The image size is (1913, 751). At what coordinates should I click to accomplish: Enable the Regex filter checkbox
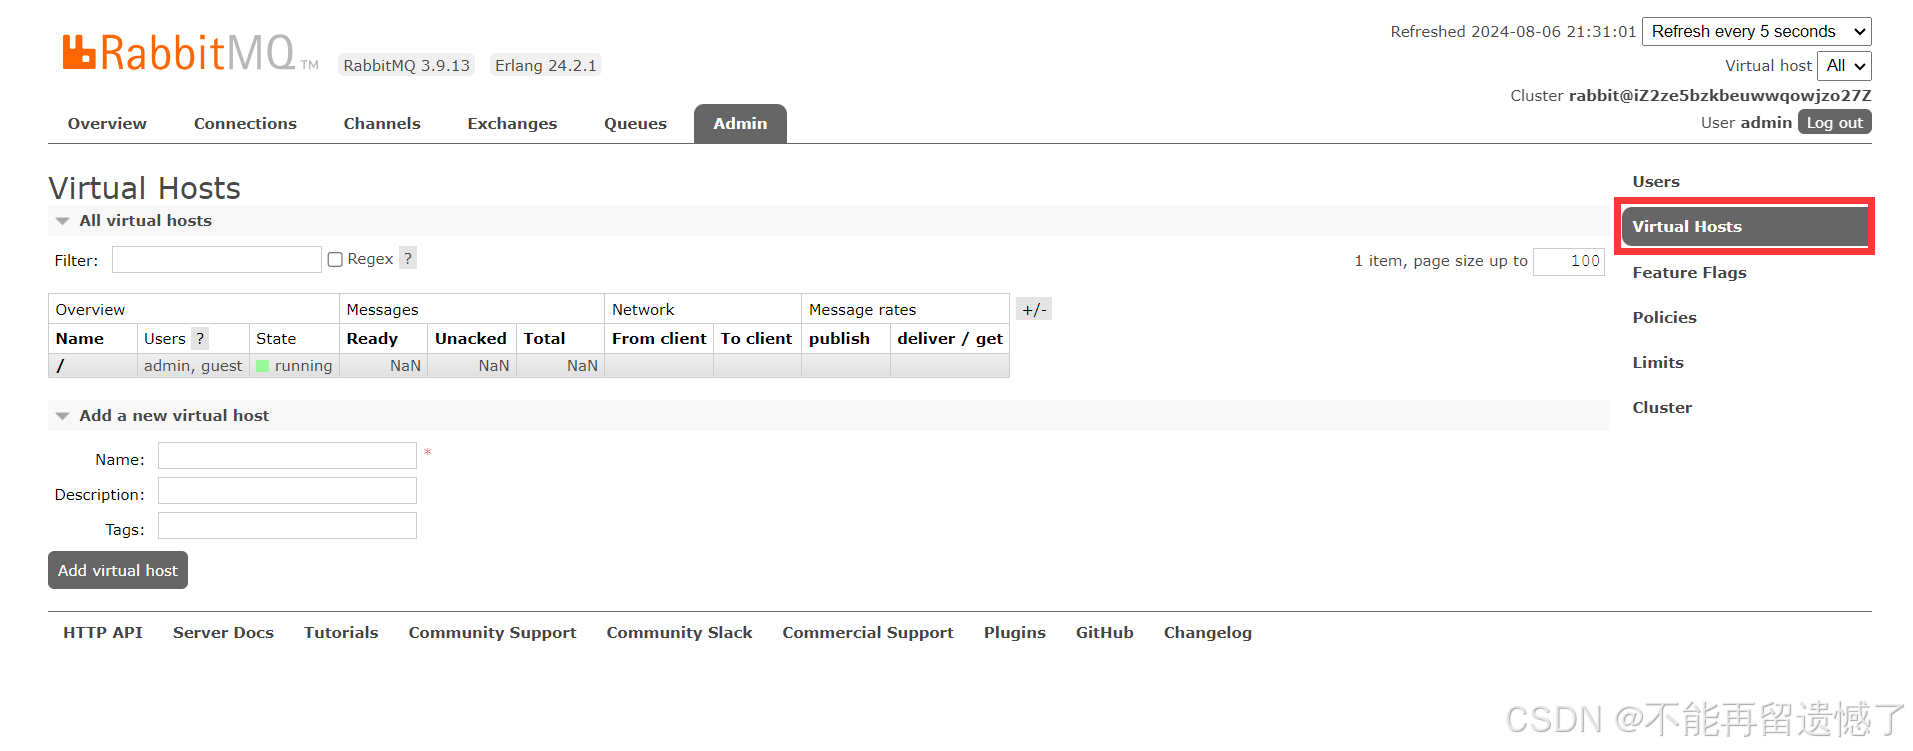point(335,259)
